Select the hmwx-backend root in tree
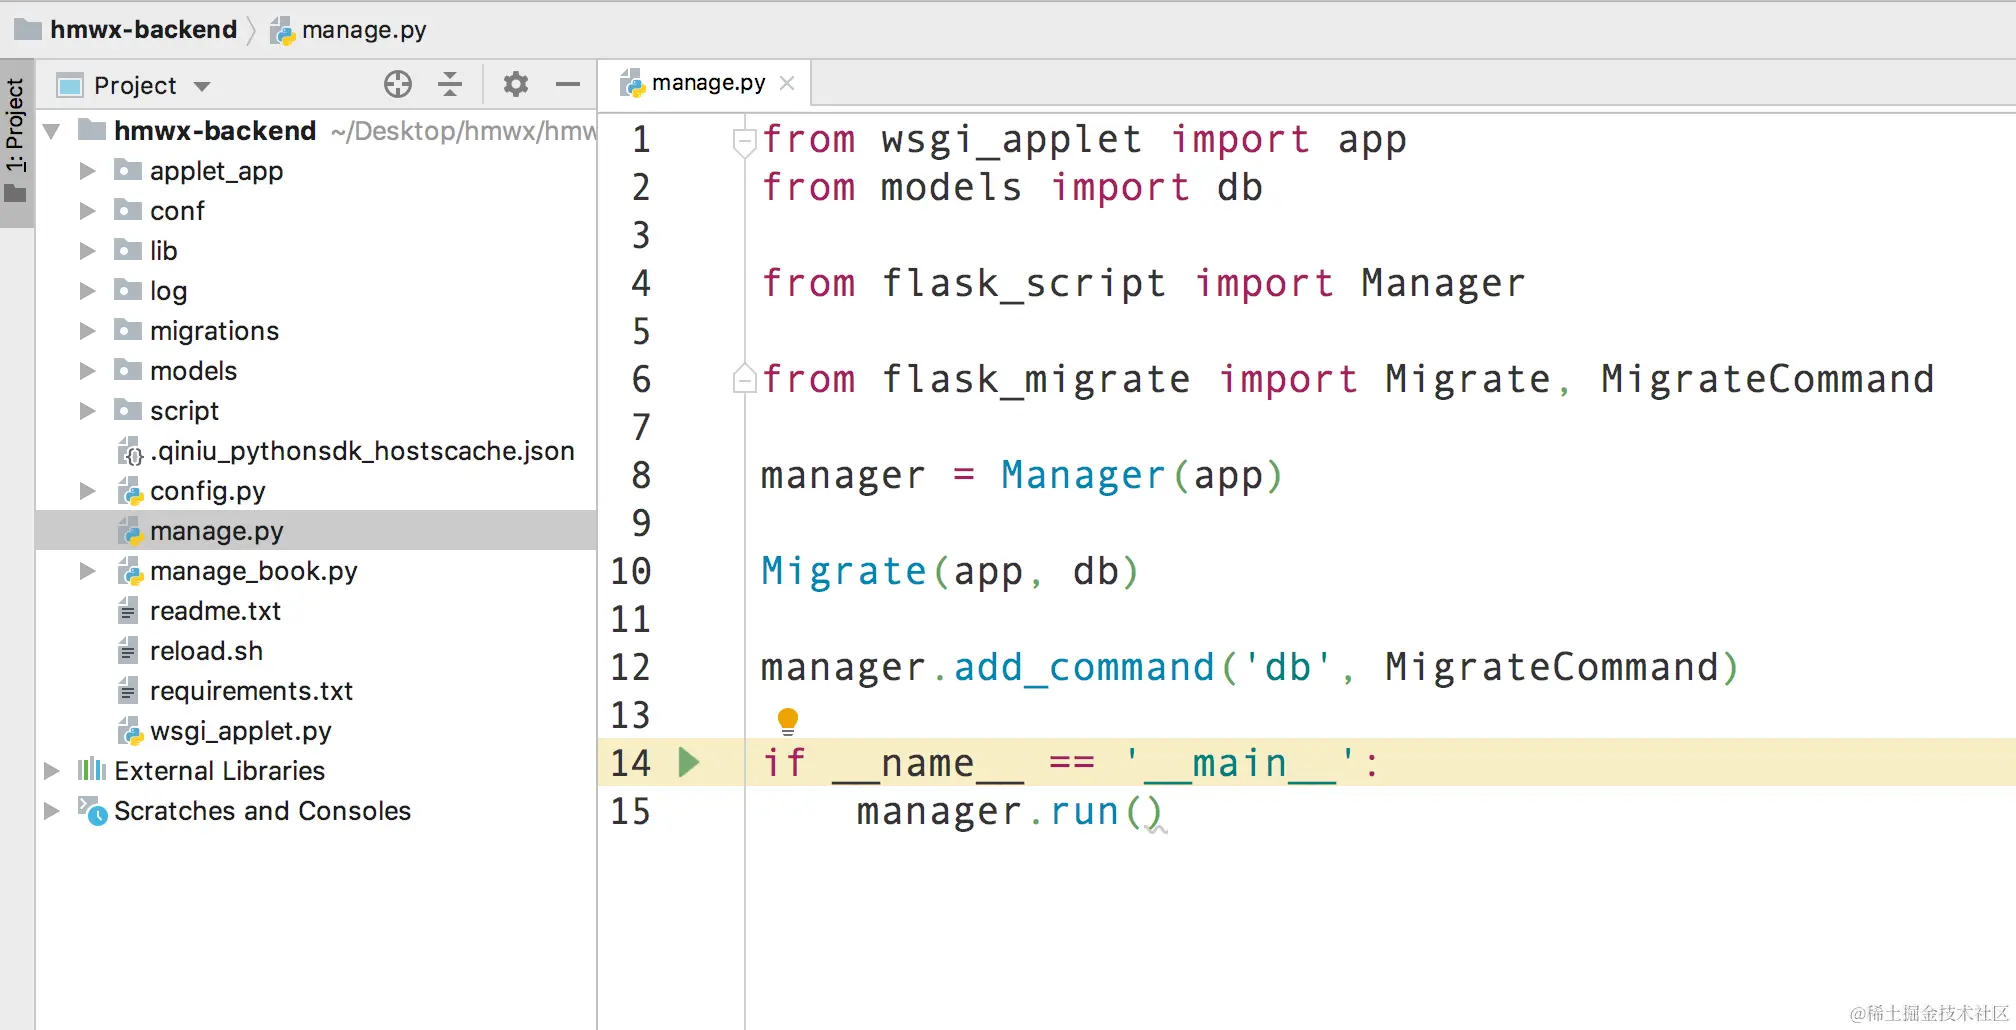The height and width of the screenshot is (1030, 2016). point(316,131)
